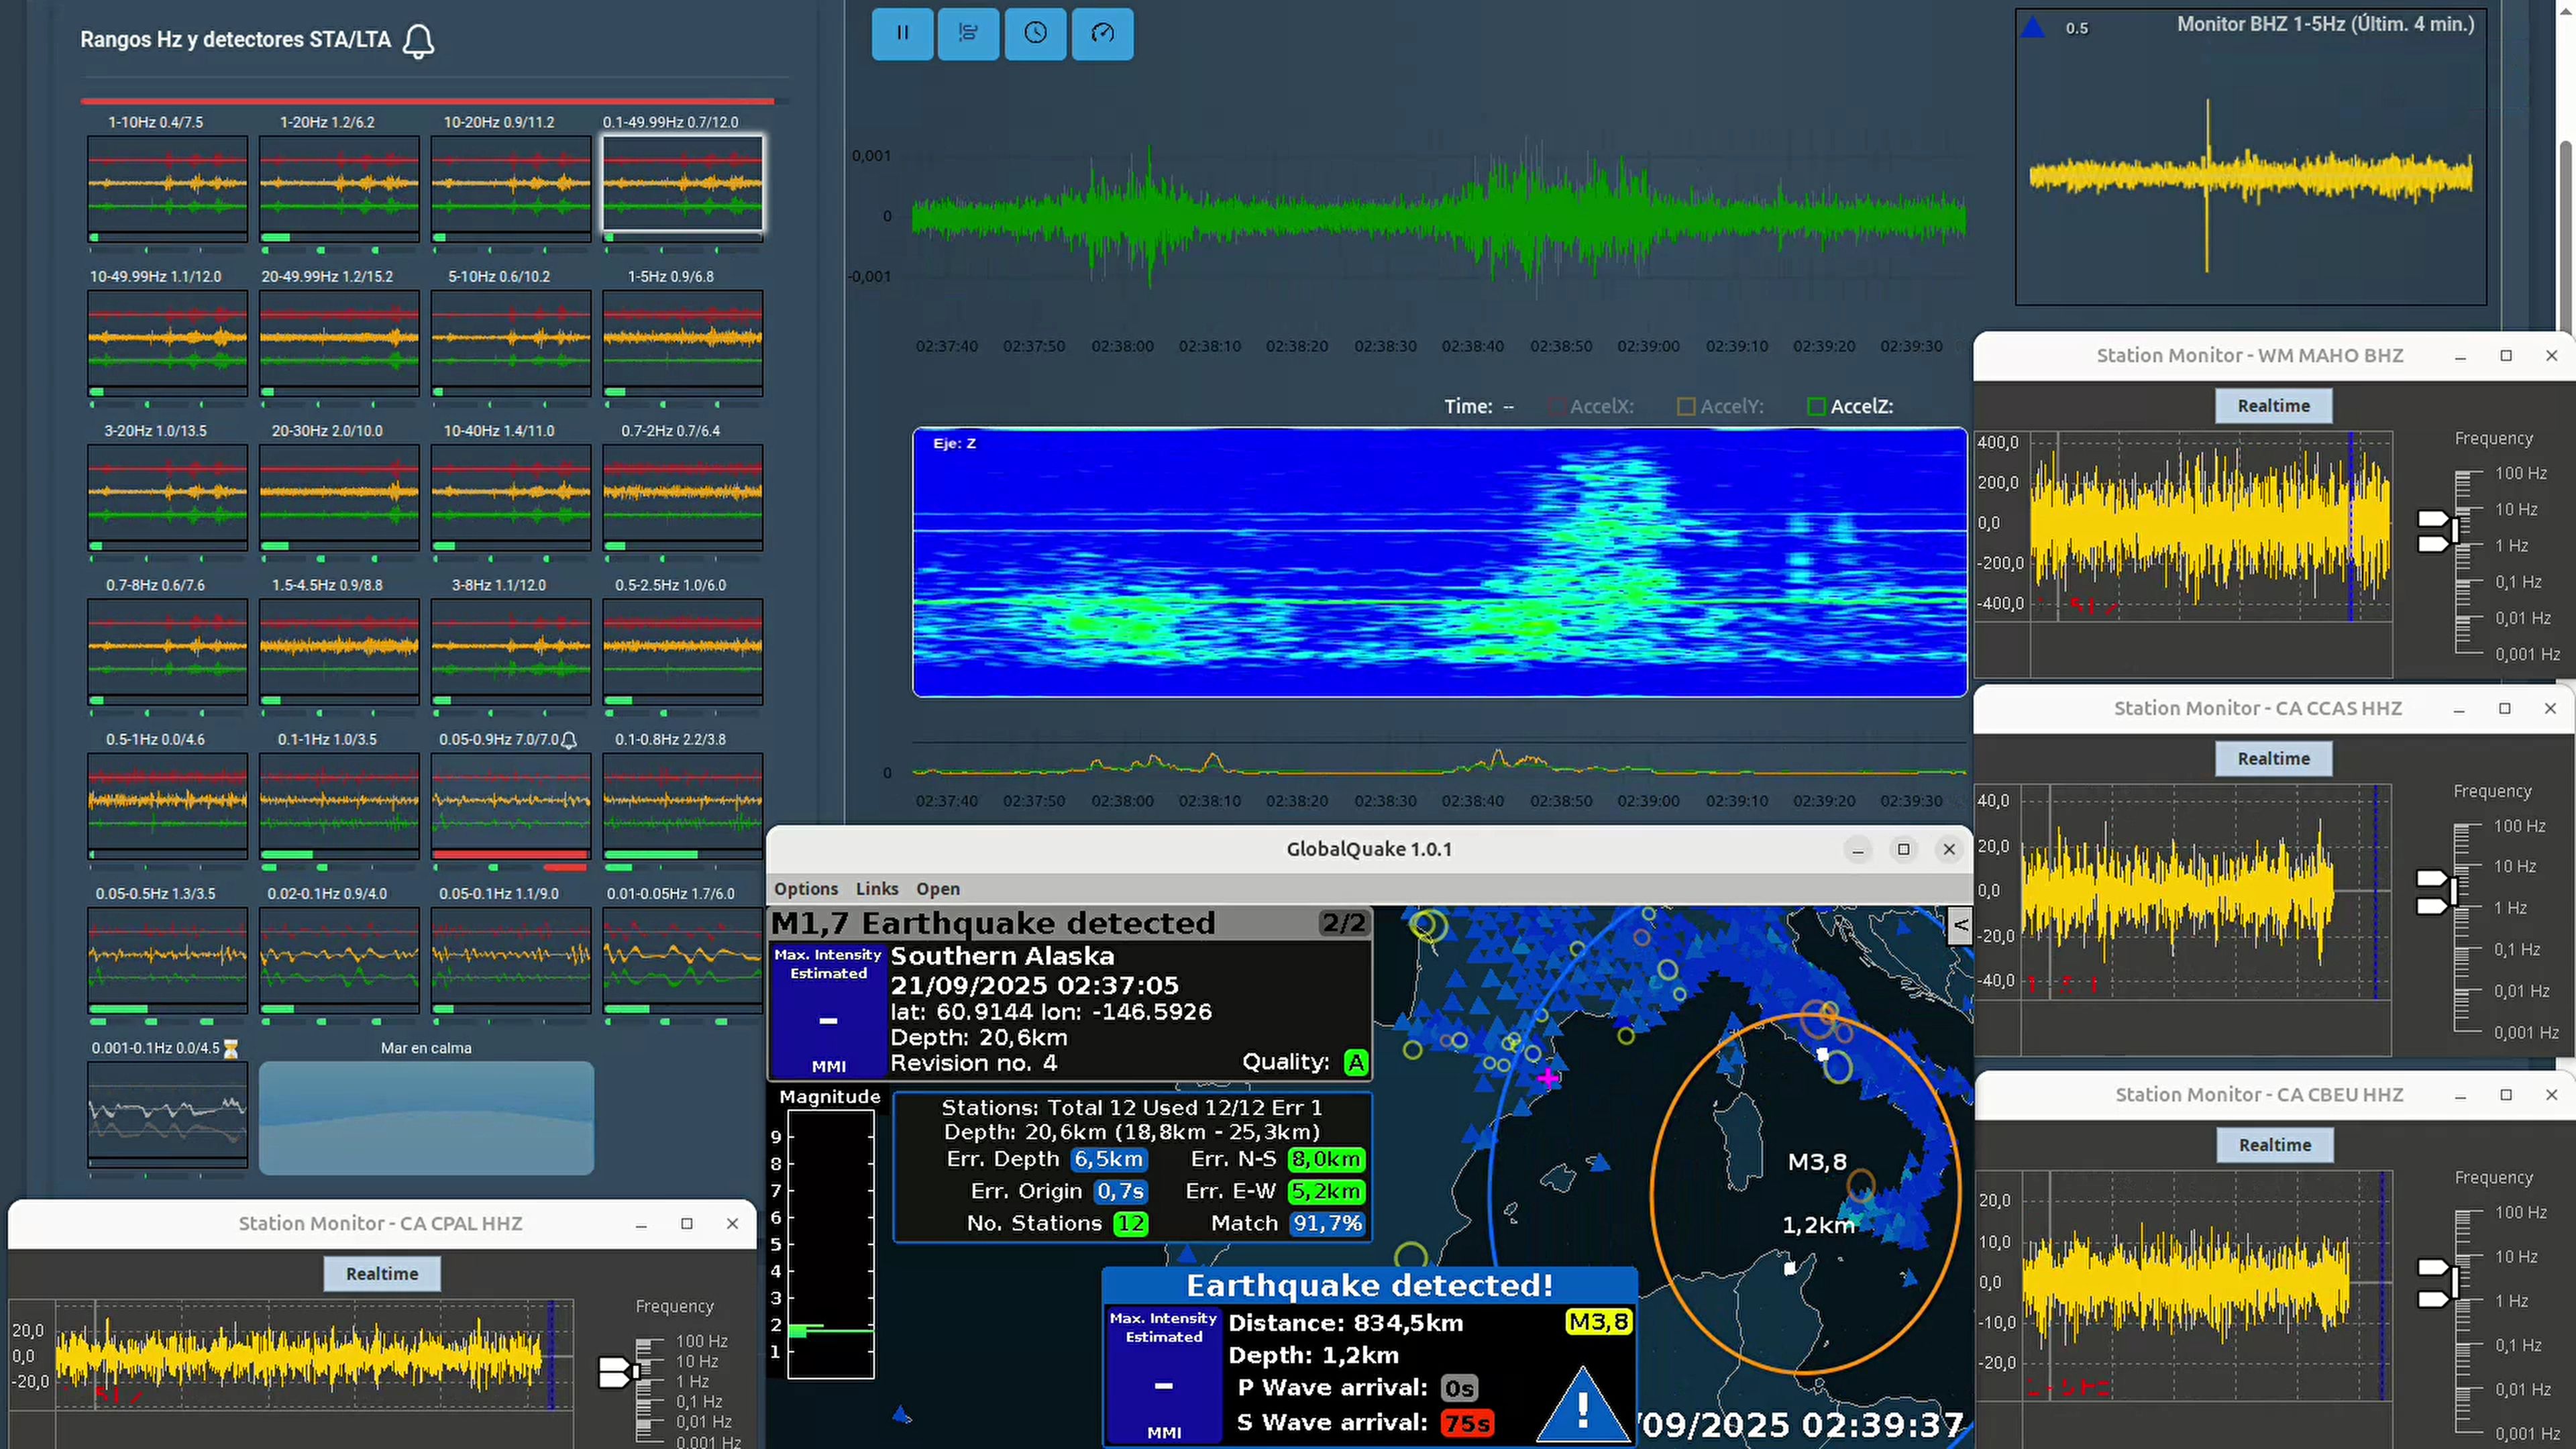Click the clock icon button
The width and height of the screenshot is (2576, 1449).
(1035, 33)
